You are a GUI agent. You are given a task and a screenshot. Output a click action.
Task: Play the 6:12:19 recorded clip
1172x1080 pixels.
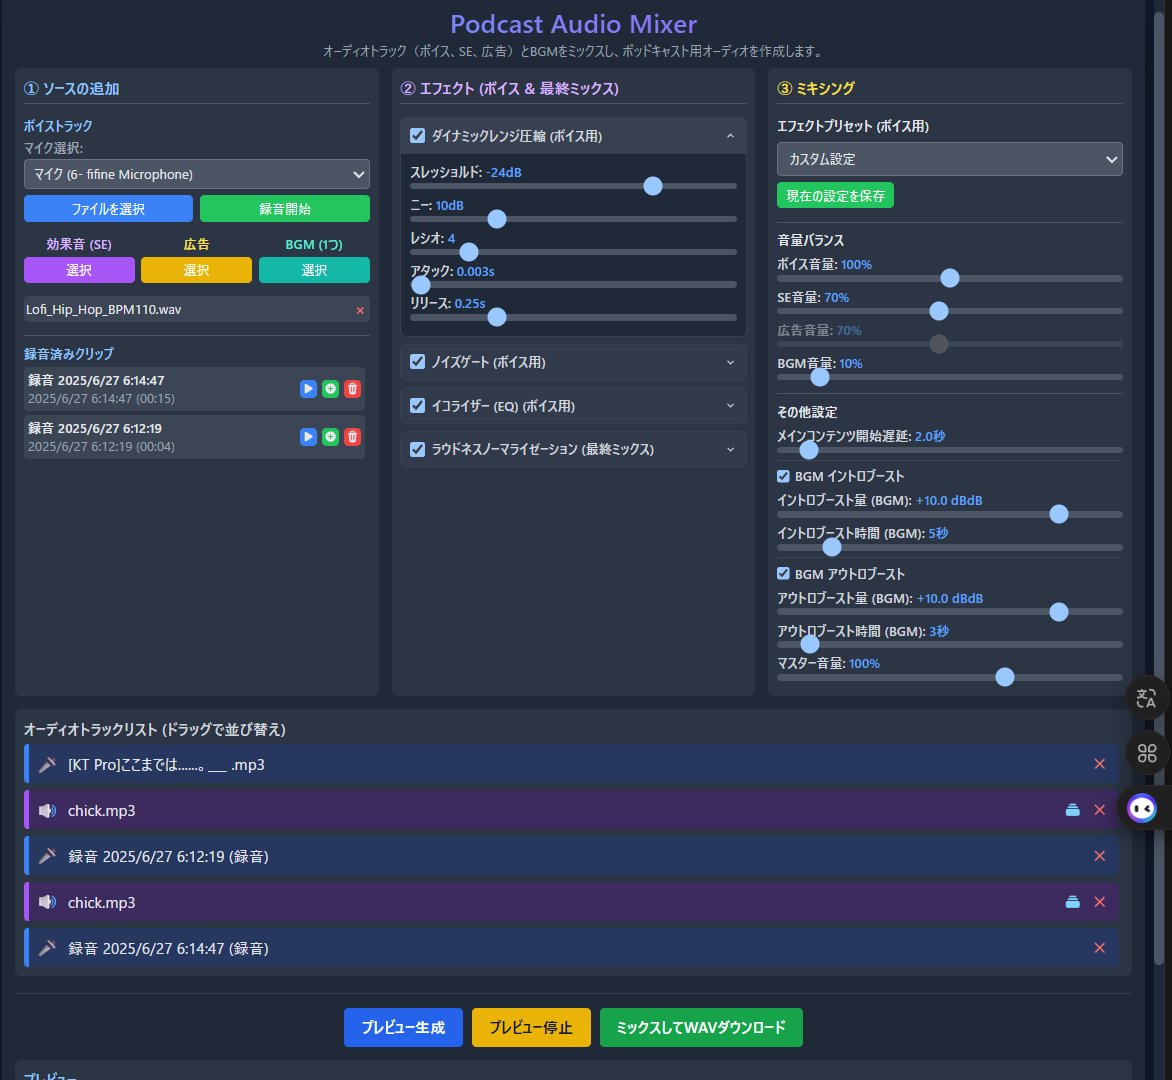308,436
